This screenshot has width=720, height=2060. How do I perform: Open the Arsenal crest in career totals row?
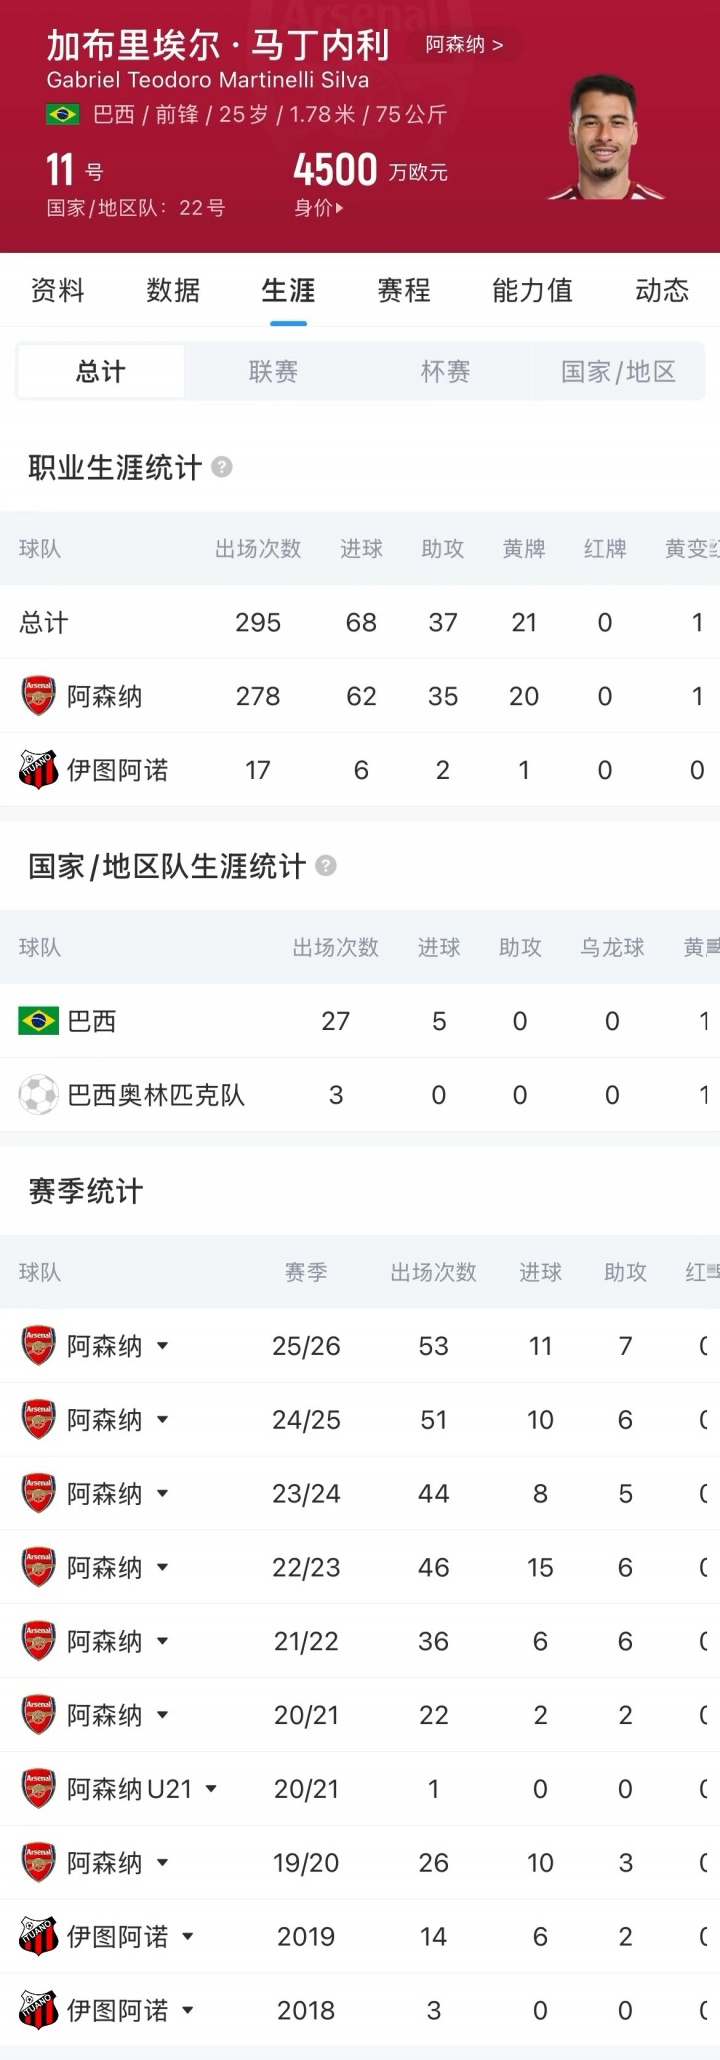tap(39, 696)
